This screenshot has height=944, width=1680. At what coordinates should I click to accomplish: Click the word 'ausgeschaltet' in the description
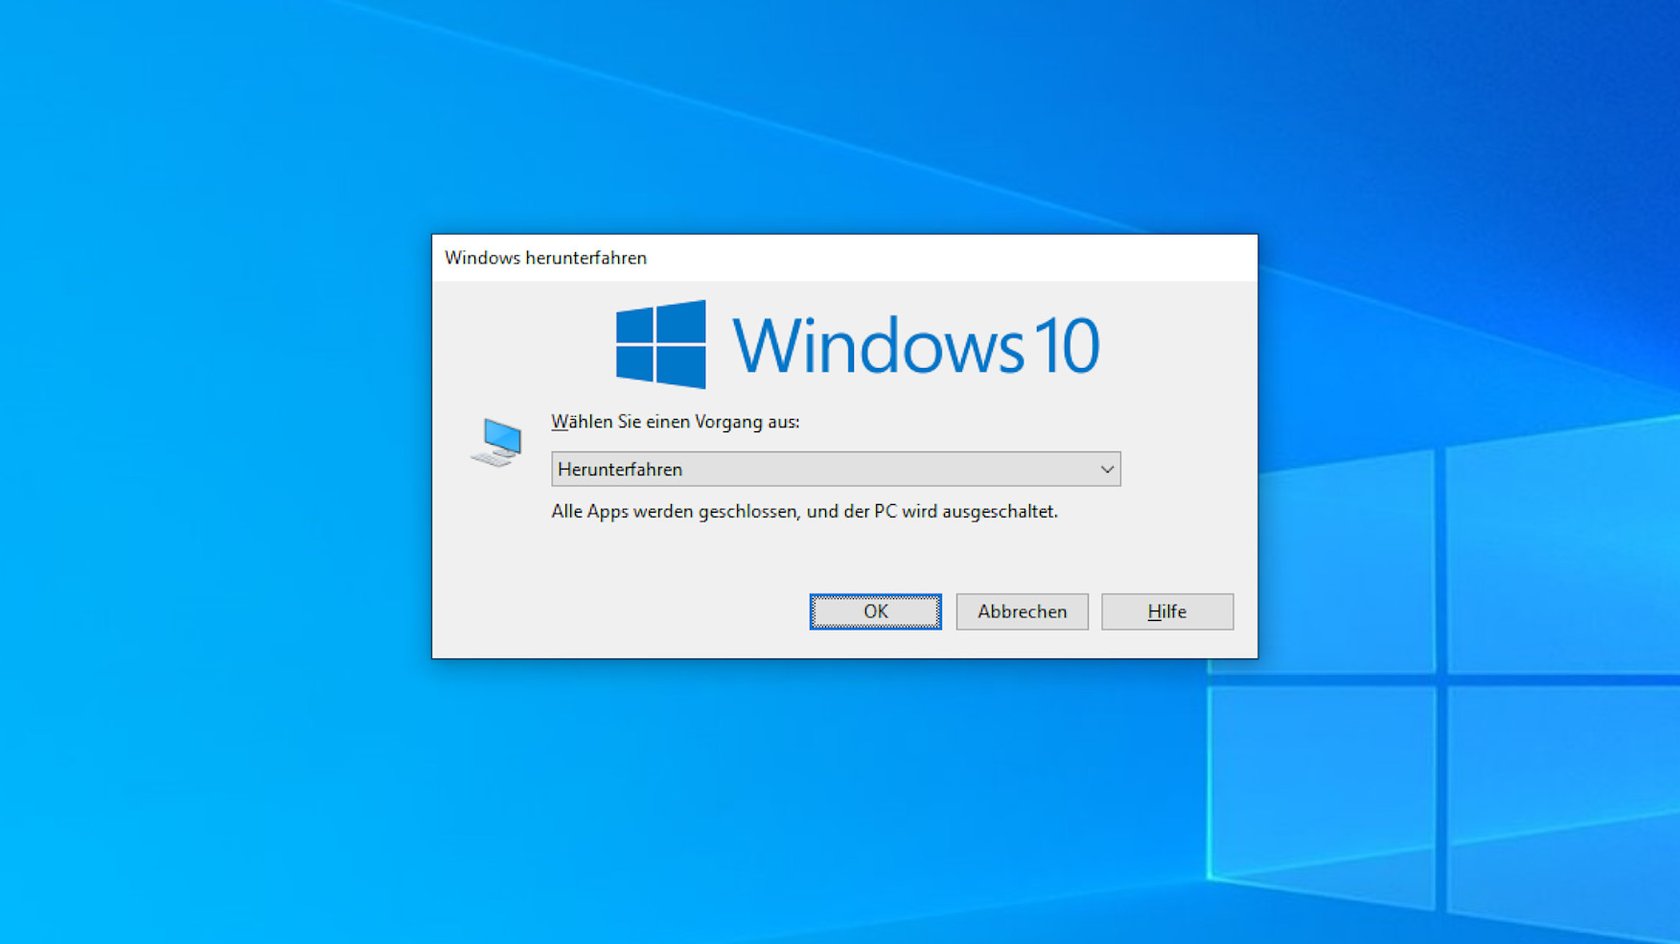tap(998, 511)
